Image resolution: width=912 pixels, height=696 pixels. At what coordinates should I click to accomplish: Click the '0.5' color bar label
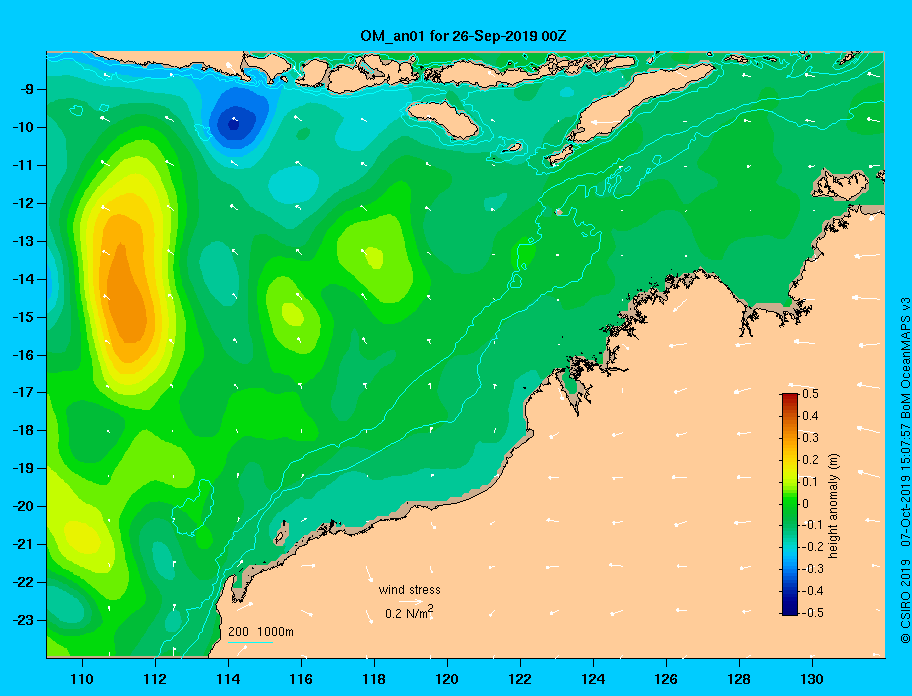[810, 394]
